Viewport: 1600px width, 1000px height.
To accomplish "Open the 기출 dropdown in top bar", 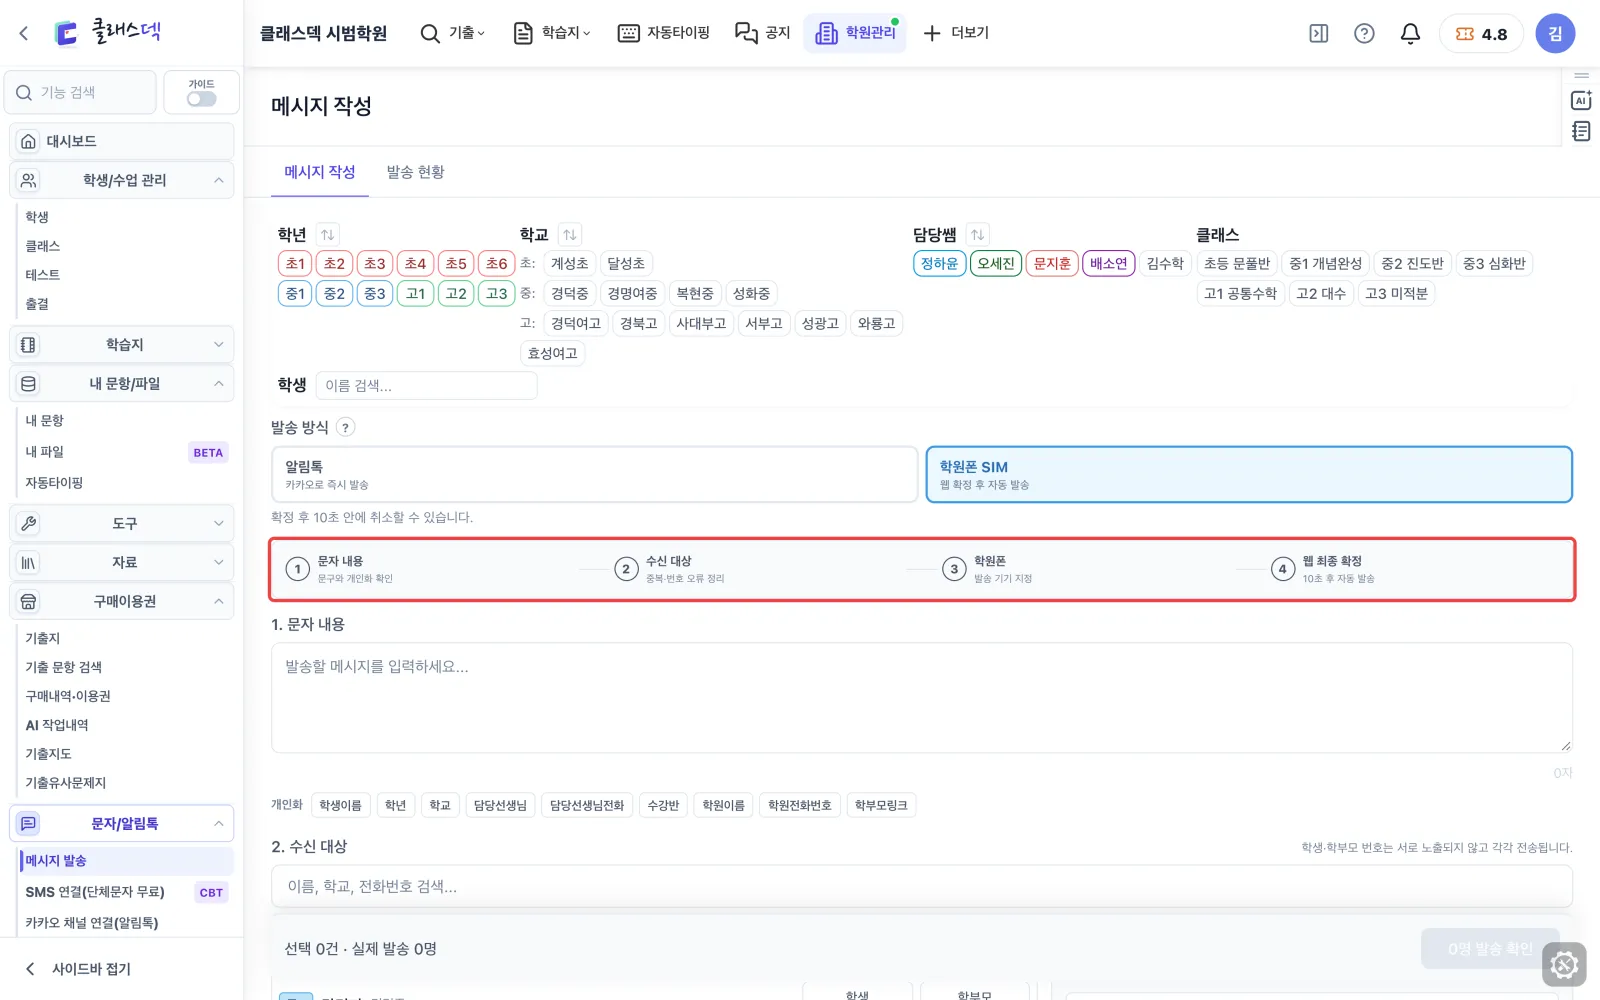I will 453,34.
